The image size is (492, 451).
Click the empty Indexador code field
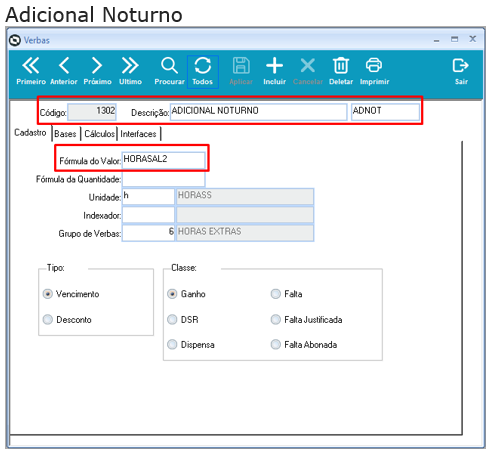click(148, 215)
